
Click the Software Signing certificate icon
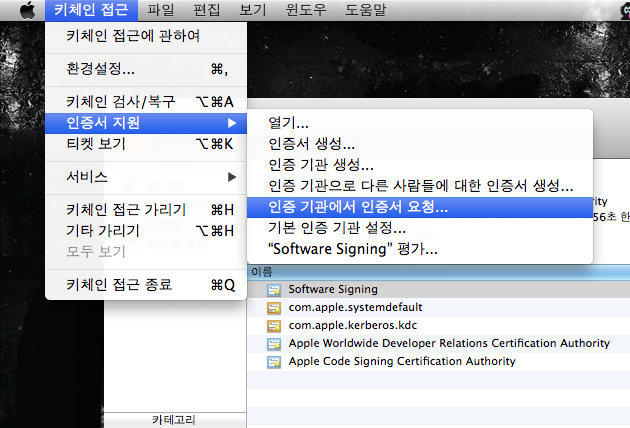coord(274,290)
